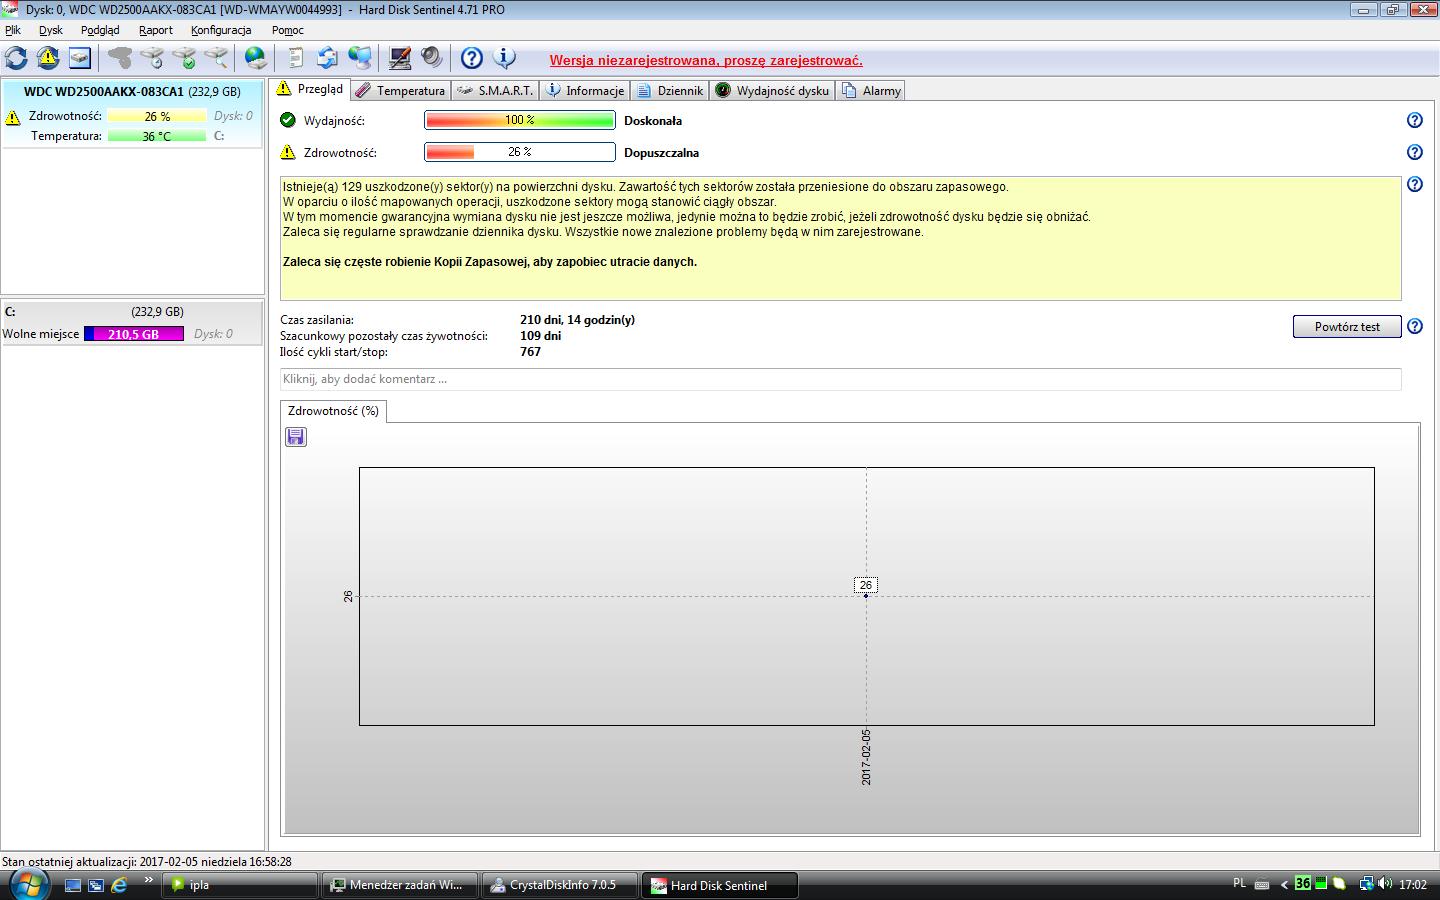Open the Raport menu
The height and width of the screenshot is (900, 1440).
(x=156, y=30)
